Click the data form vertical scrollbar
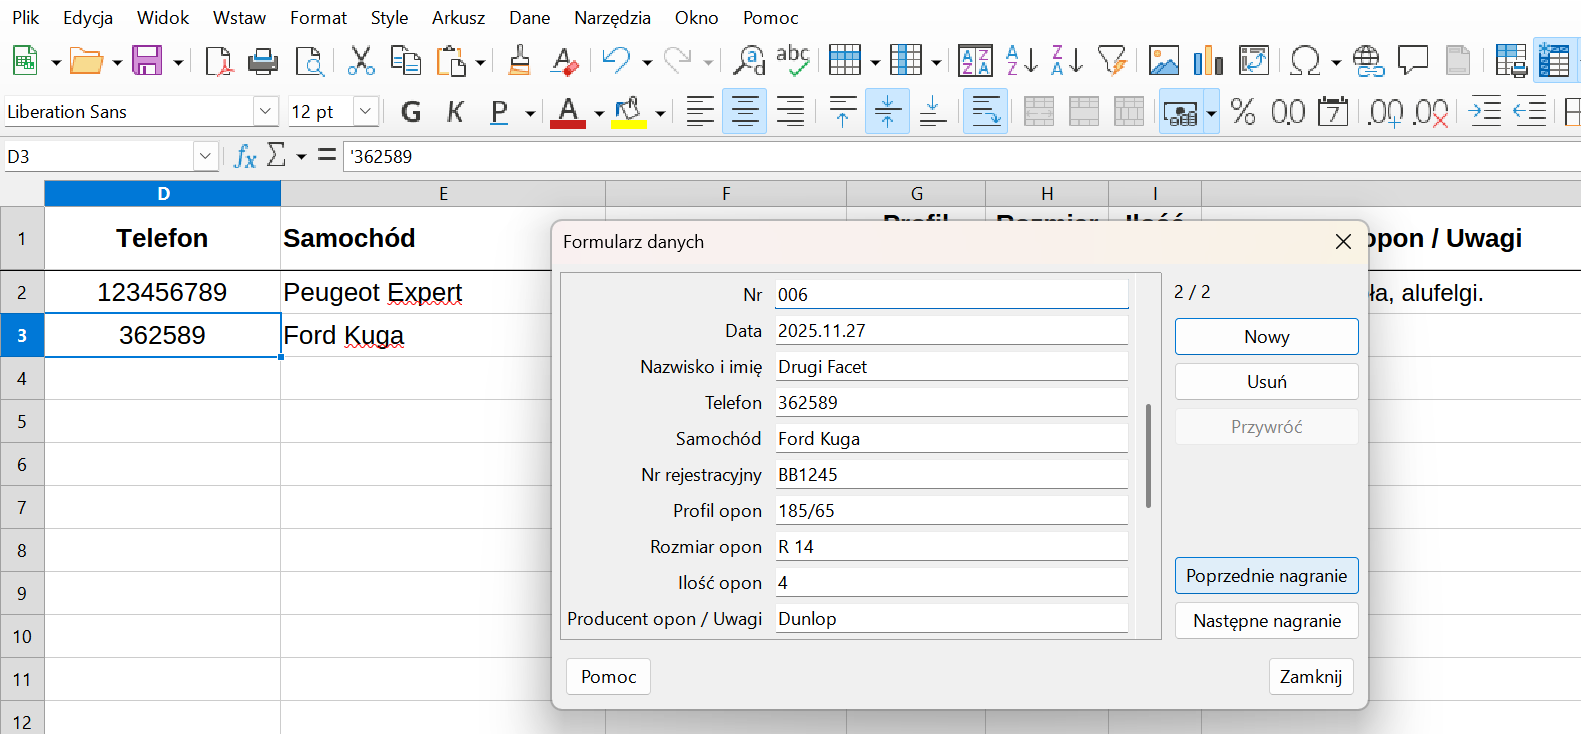The width and height of the screenshot is (1581, 734). click(1148, 456)
